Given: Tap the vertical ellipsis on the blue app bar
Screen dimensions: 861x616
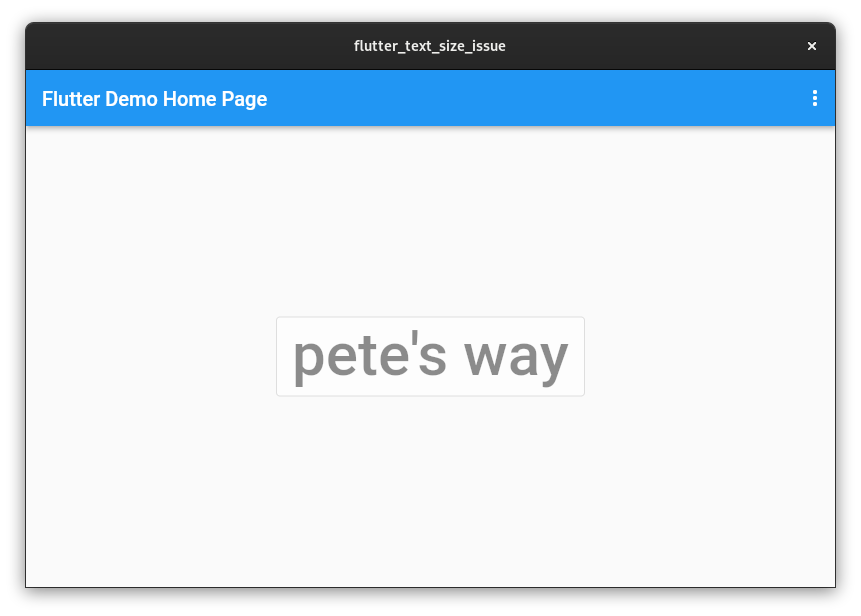Looking at the screenshot, I should click(x=815, y=98).
